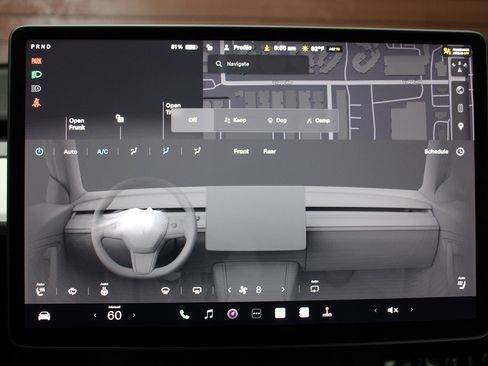This screenshot has height=366, width=488.
Task: Open the Profile menu
Action: click(x=238, y=48)
